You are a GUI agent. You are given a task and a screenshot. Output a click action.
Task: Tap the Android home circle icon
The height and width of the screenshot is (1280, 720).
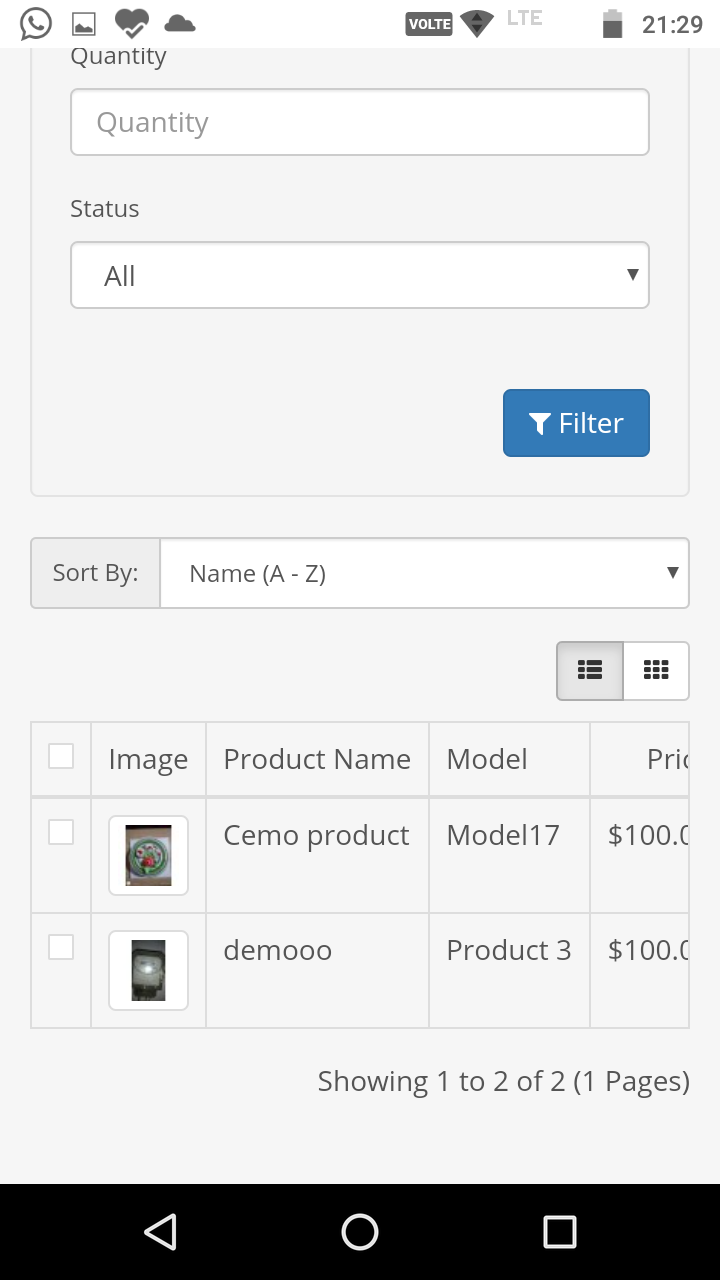pos(360,1232)
